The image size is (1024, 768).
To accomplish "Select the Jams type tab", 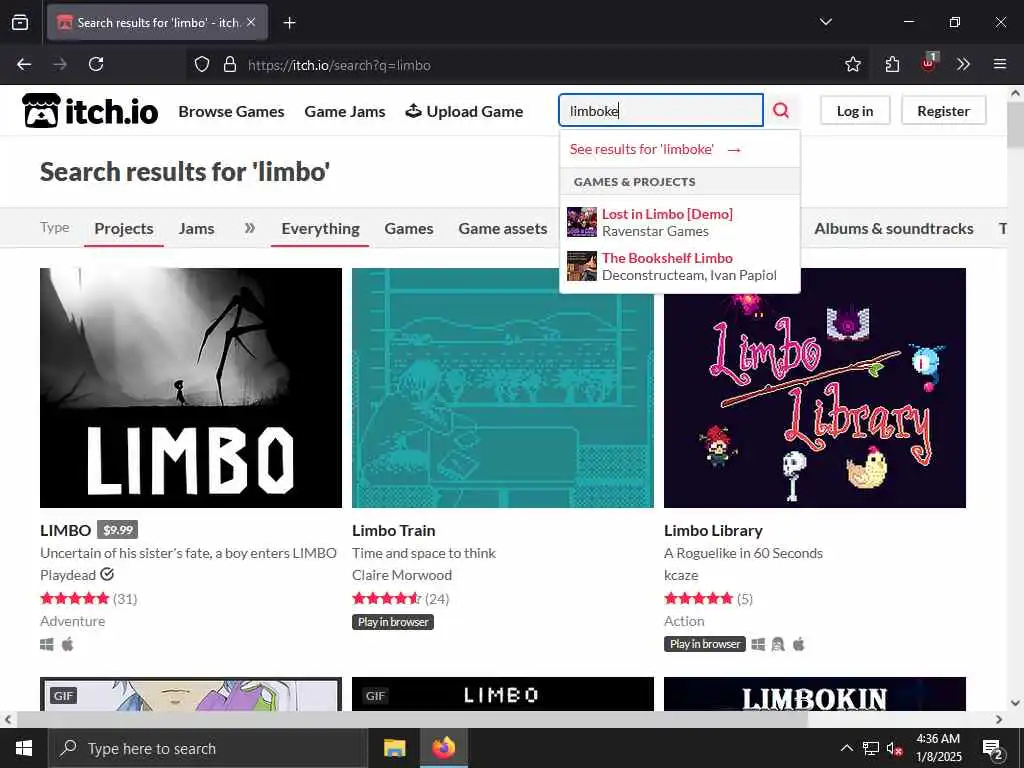I will point(197,229).
